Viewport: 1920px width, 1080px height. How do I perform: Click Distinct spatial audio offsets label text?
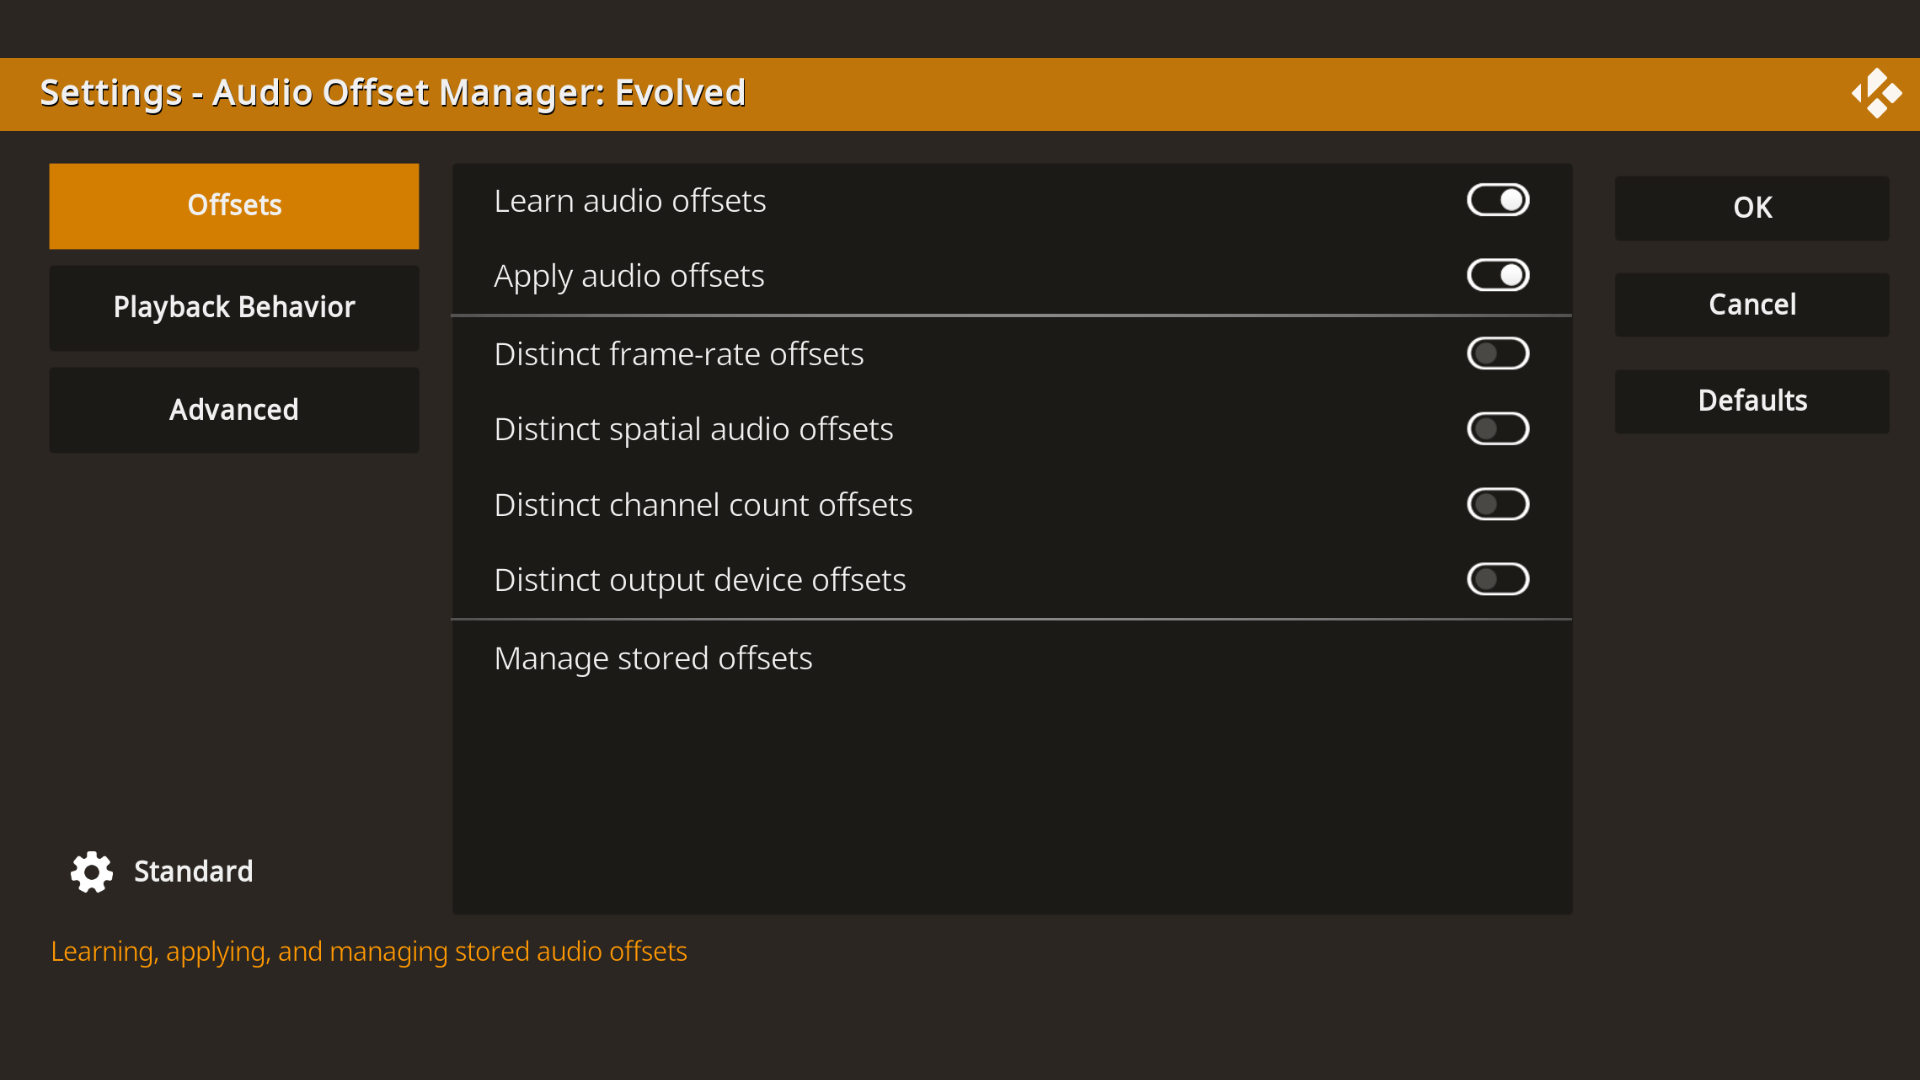[x=694, y=429]
